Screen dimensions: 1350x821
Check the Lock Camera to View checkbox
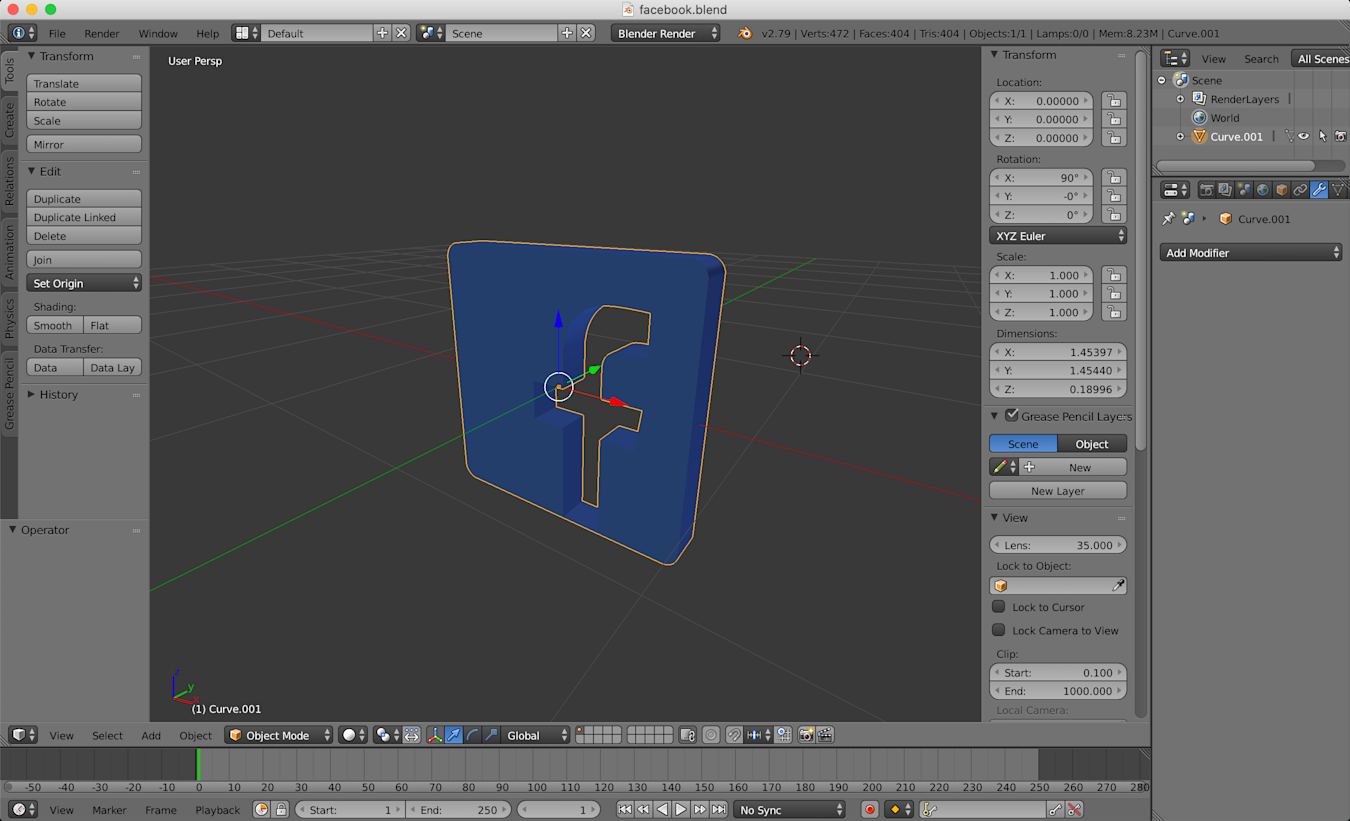coord(998,630)
